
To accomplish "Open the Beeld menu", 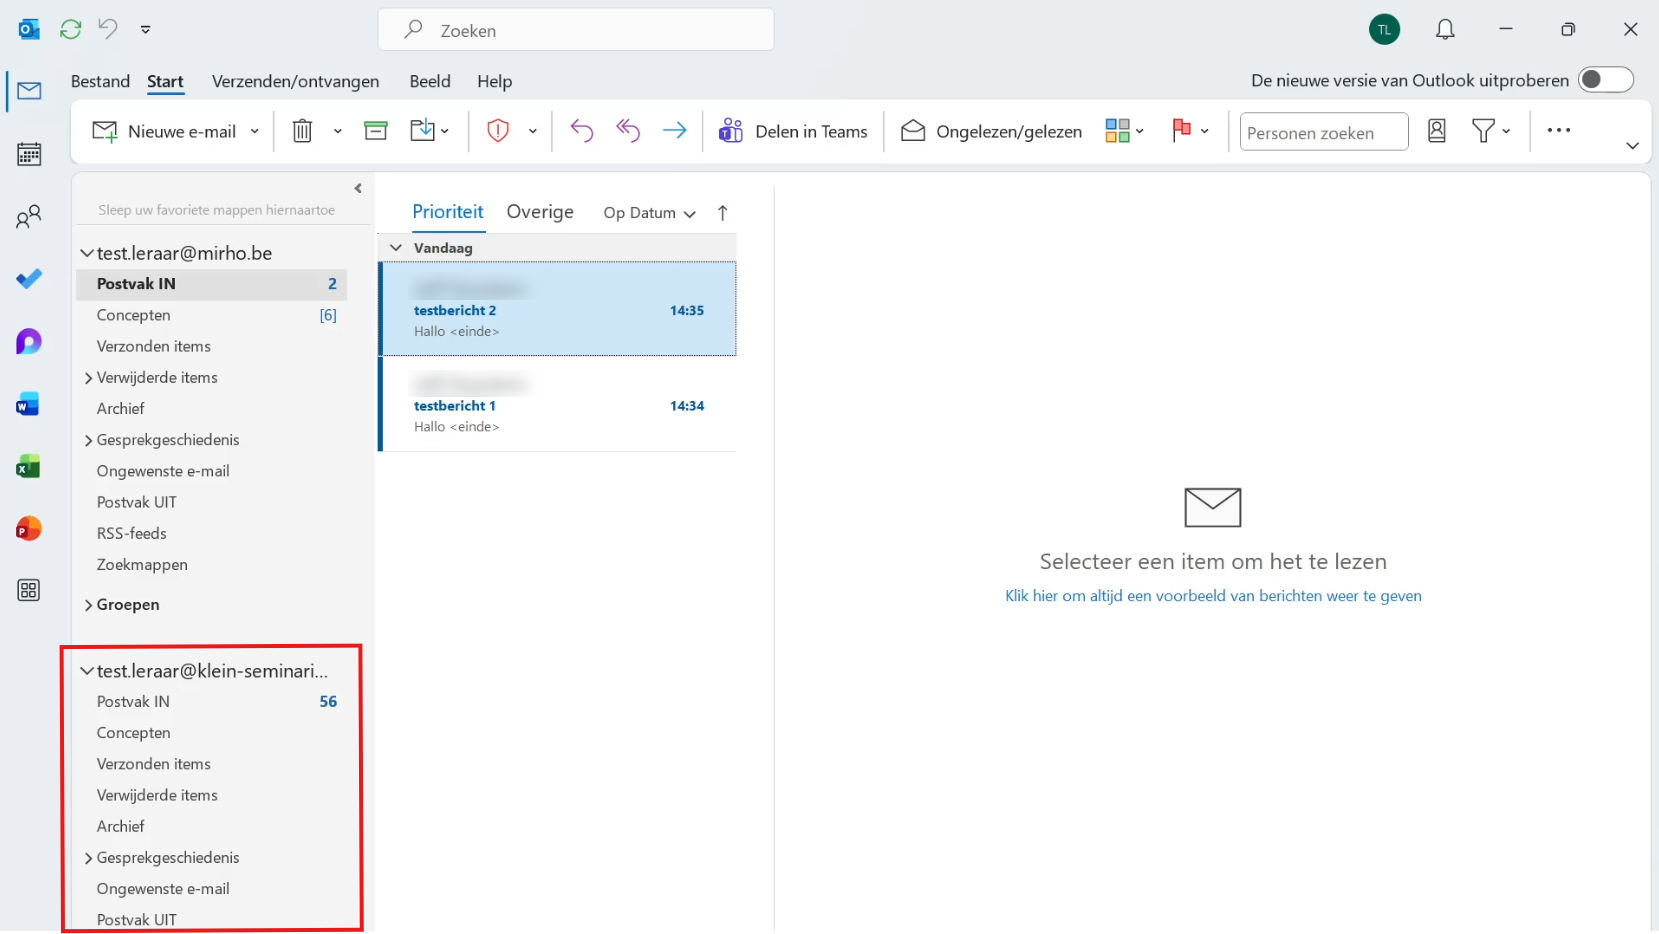I will tap(430, 81).
